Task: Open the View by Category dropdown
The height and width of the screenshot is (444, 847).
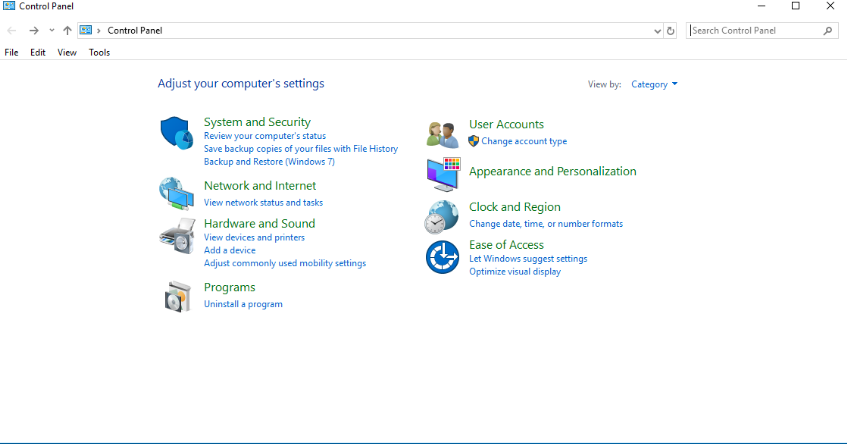Action: click(654, 84)
